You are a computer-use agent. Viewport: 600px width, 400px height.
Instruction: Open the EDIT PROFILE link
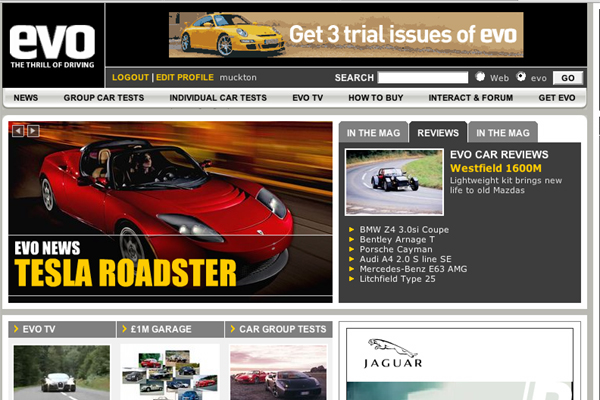pos(185,77)
